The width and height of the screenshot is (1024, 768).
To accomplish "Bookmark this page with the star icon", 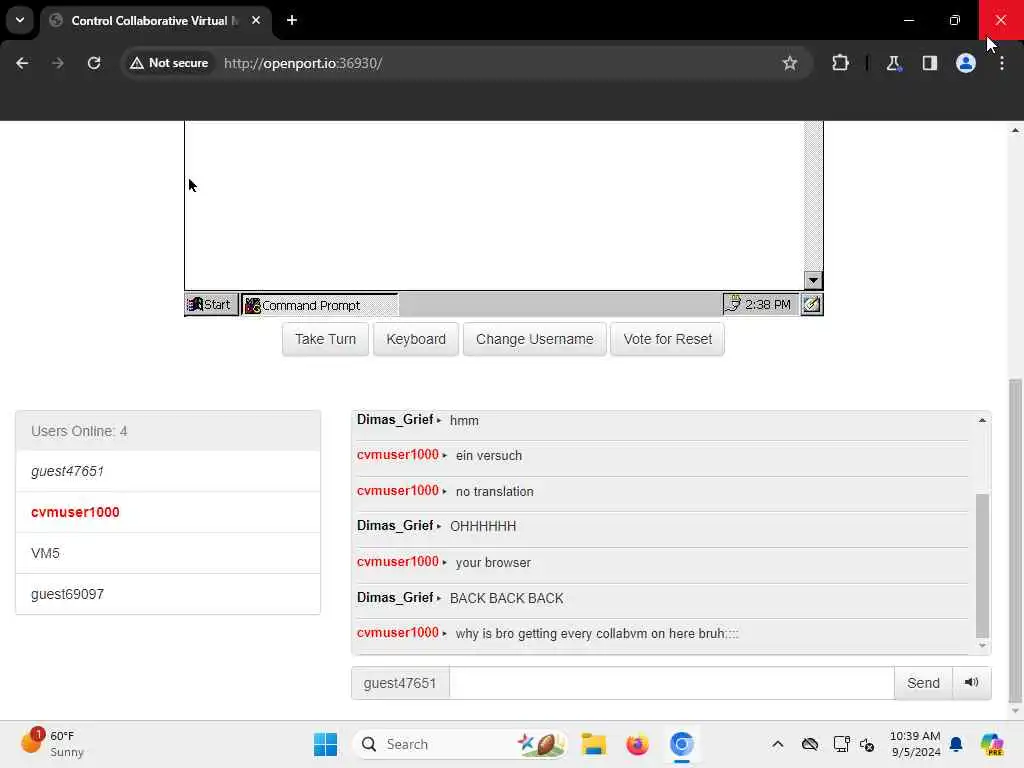I will click(790, 63).
